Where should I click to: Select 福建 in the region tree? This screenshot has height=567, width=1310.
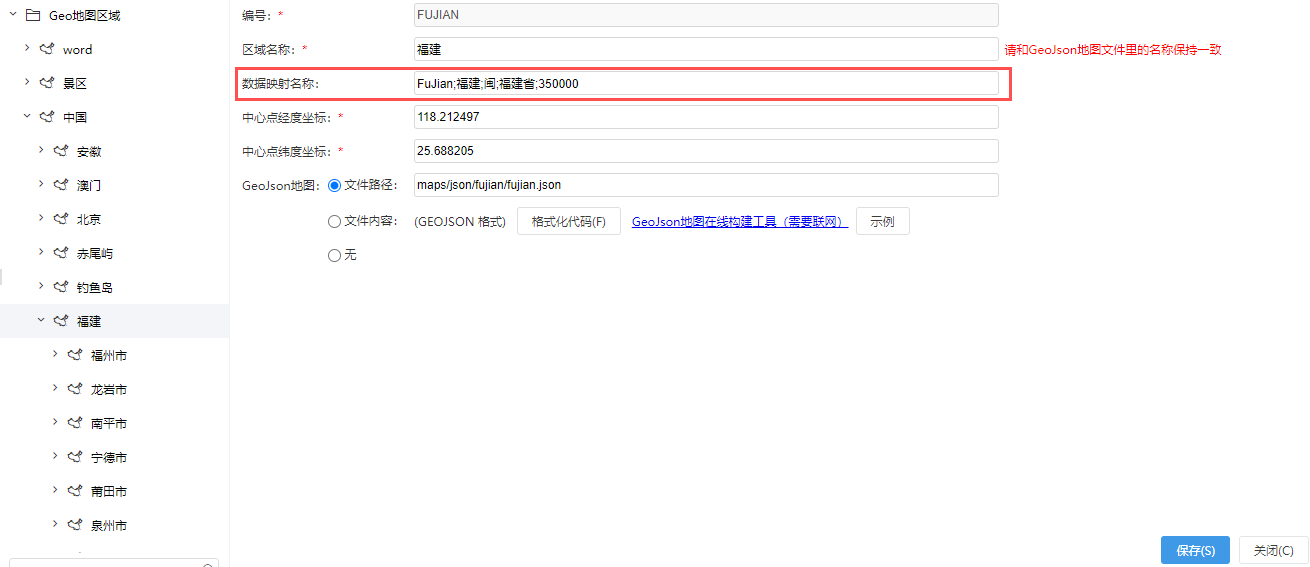pos(89,321)
